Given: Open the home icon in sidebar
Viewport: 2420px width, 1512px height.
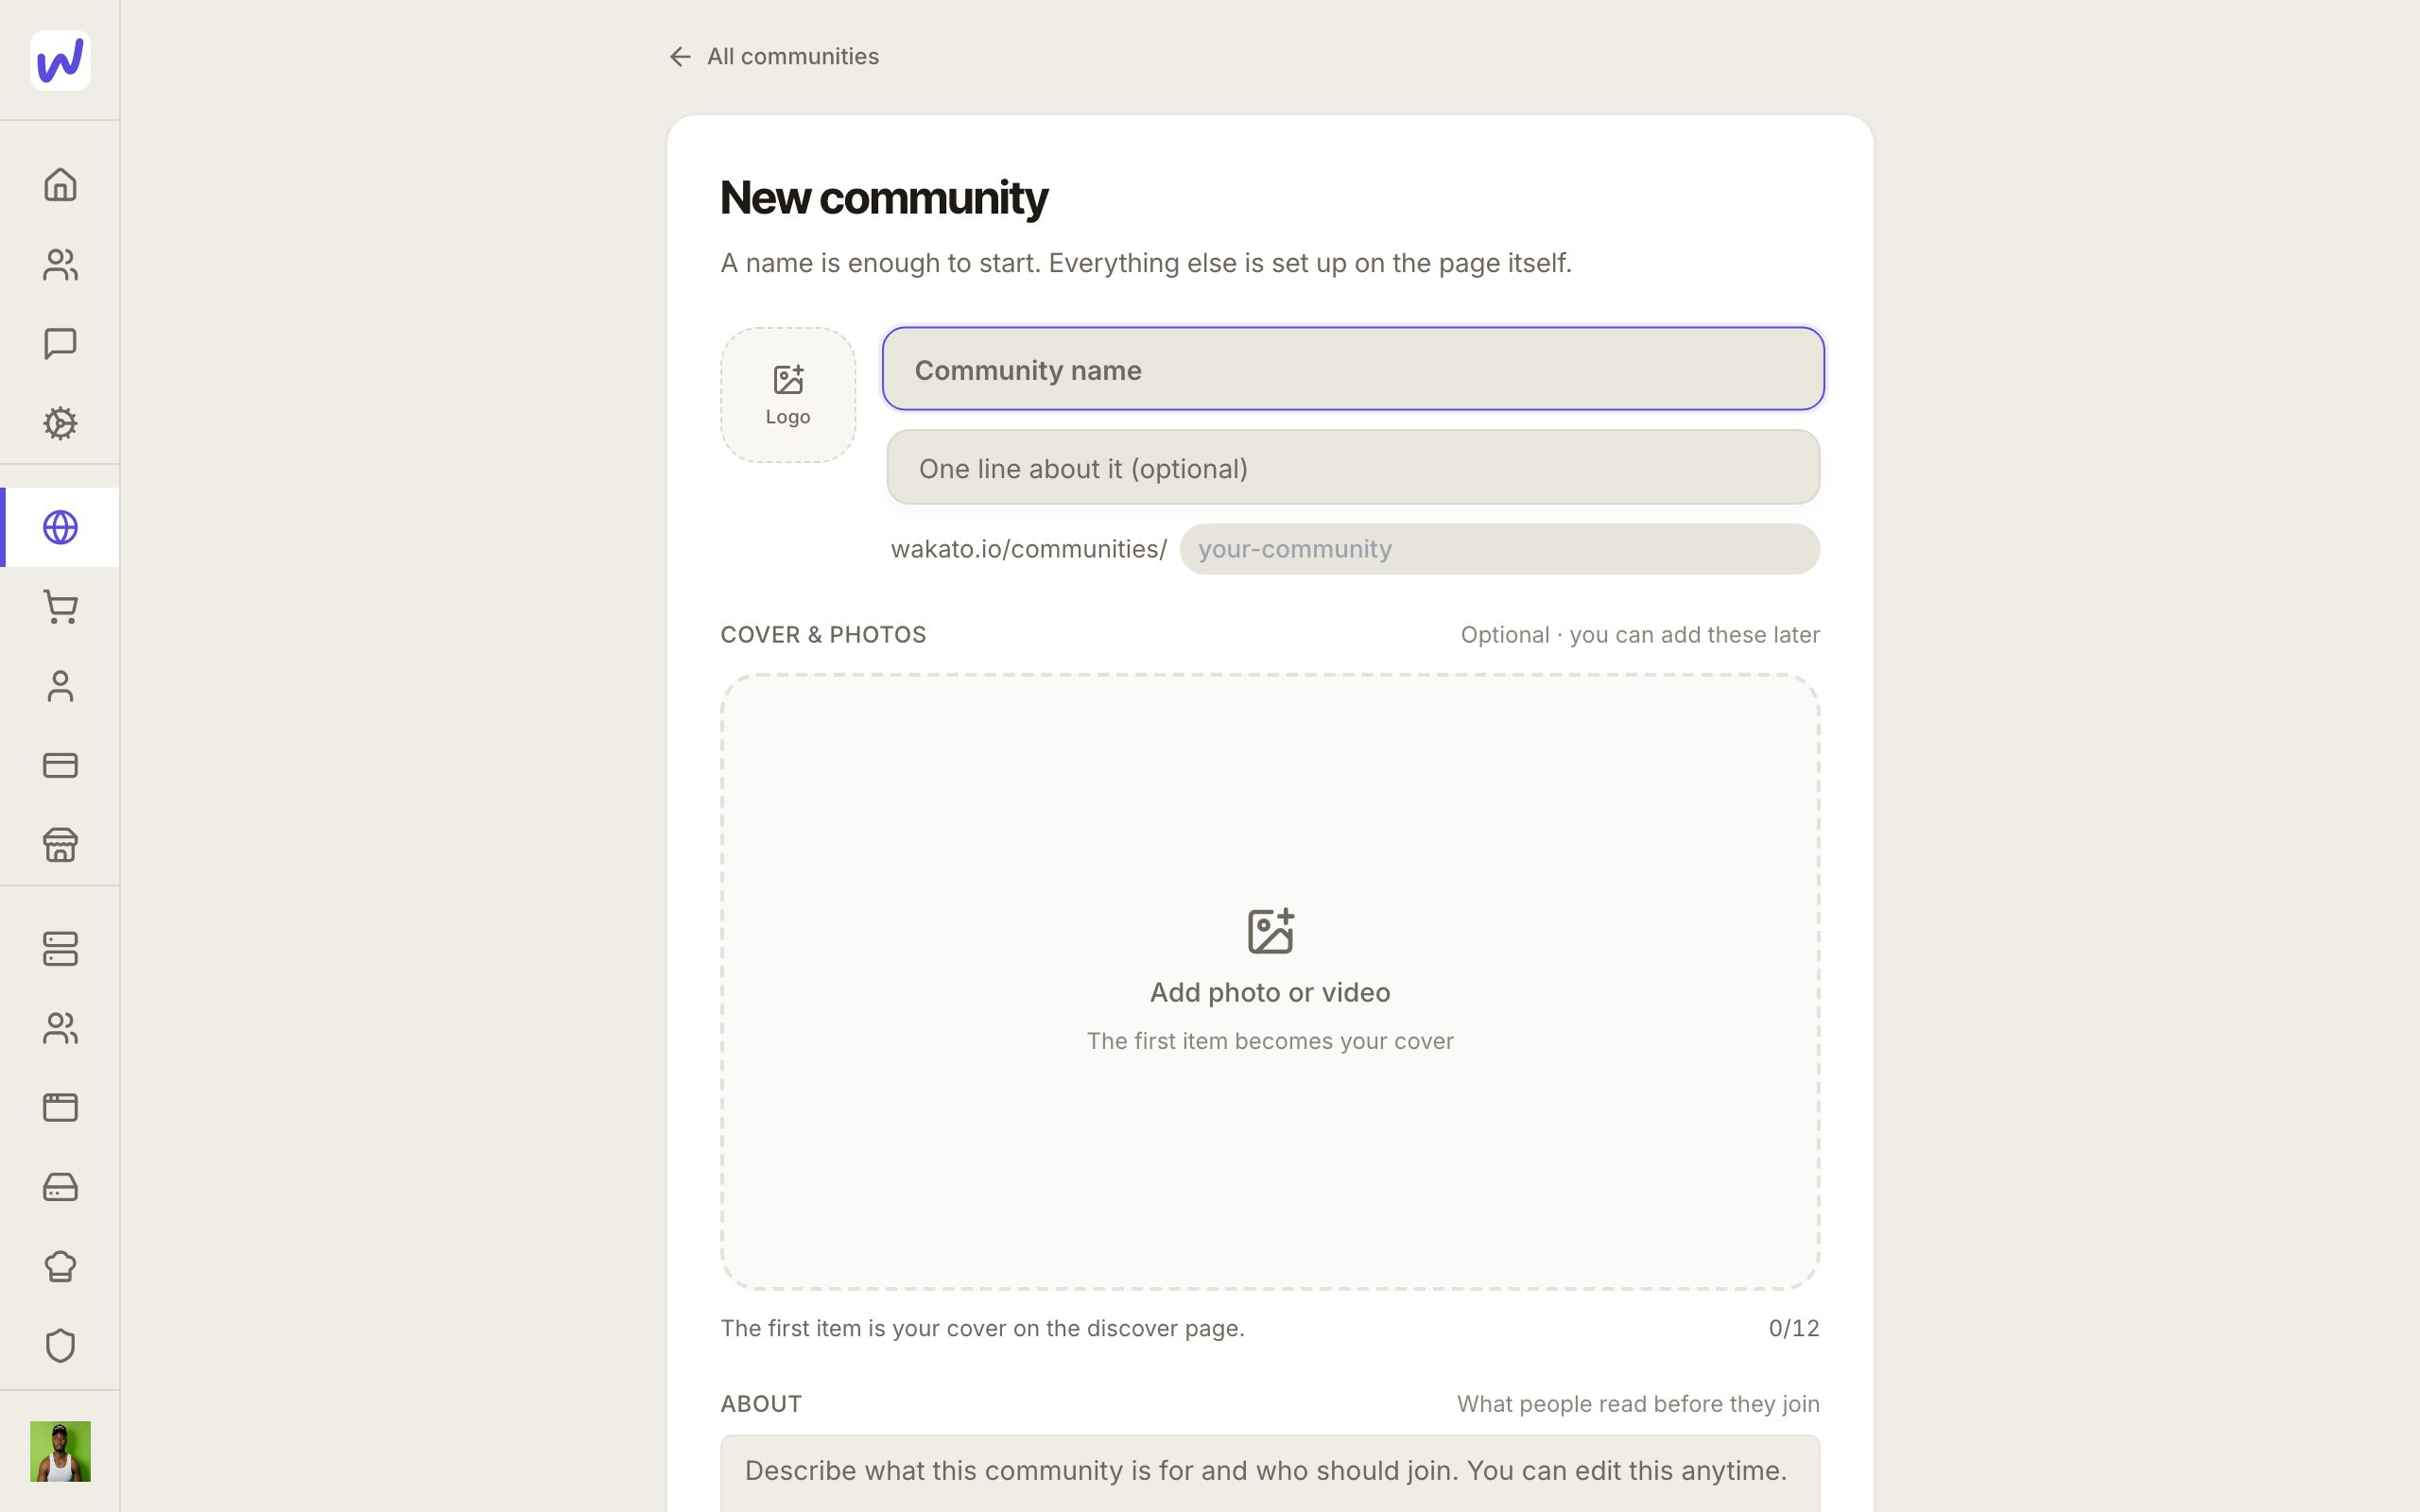Looking at the screenshot, I should click(60, 185).
